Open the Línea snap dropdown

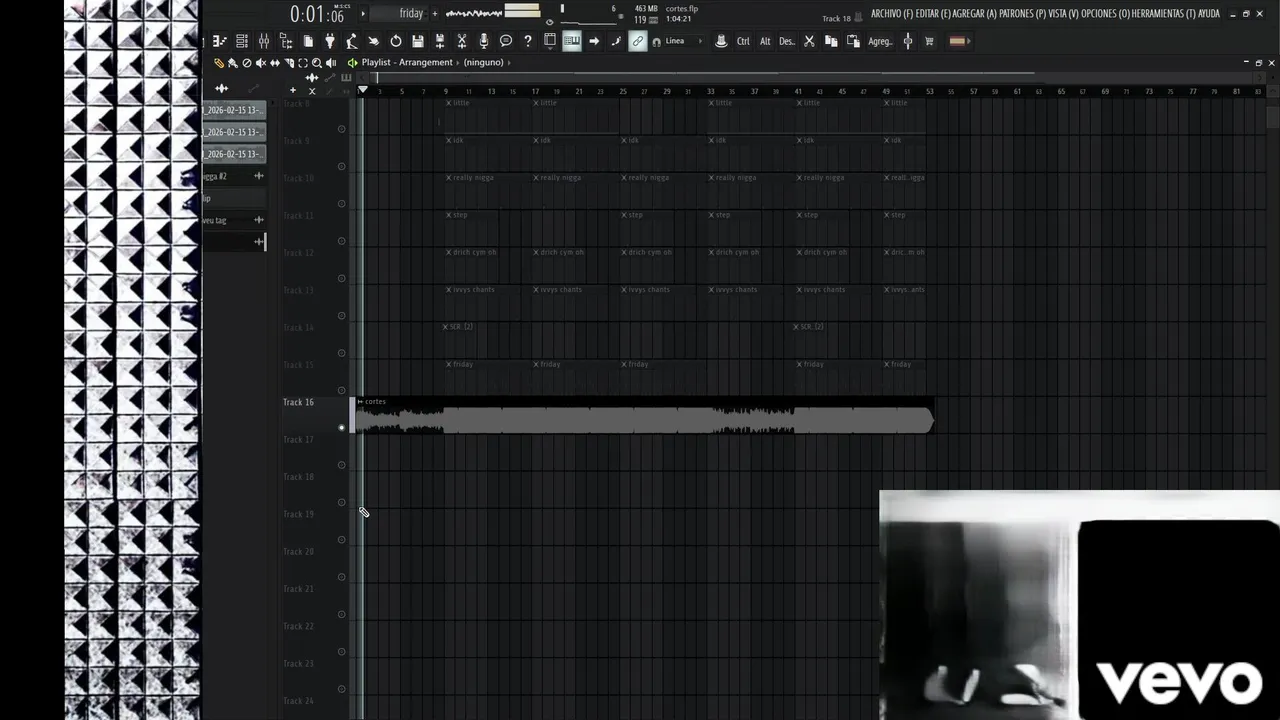coord(688,41)
